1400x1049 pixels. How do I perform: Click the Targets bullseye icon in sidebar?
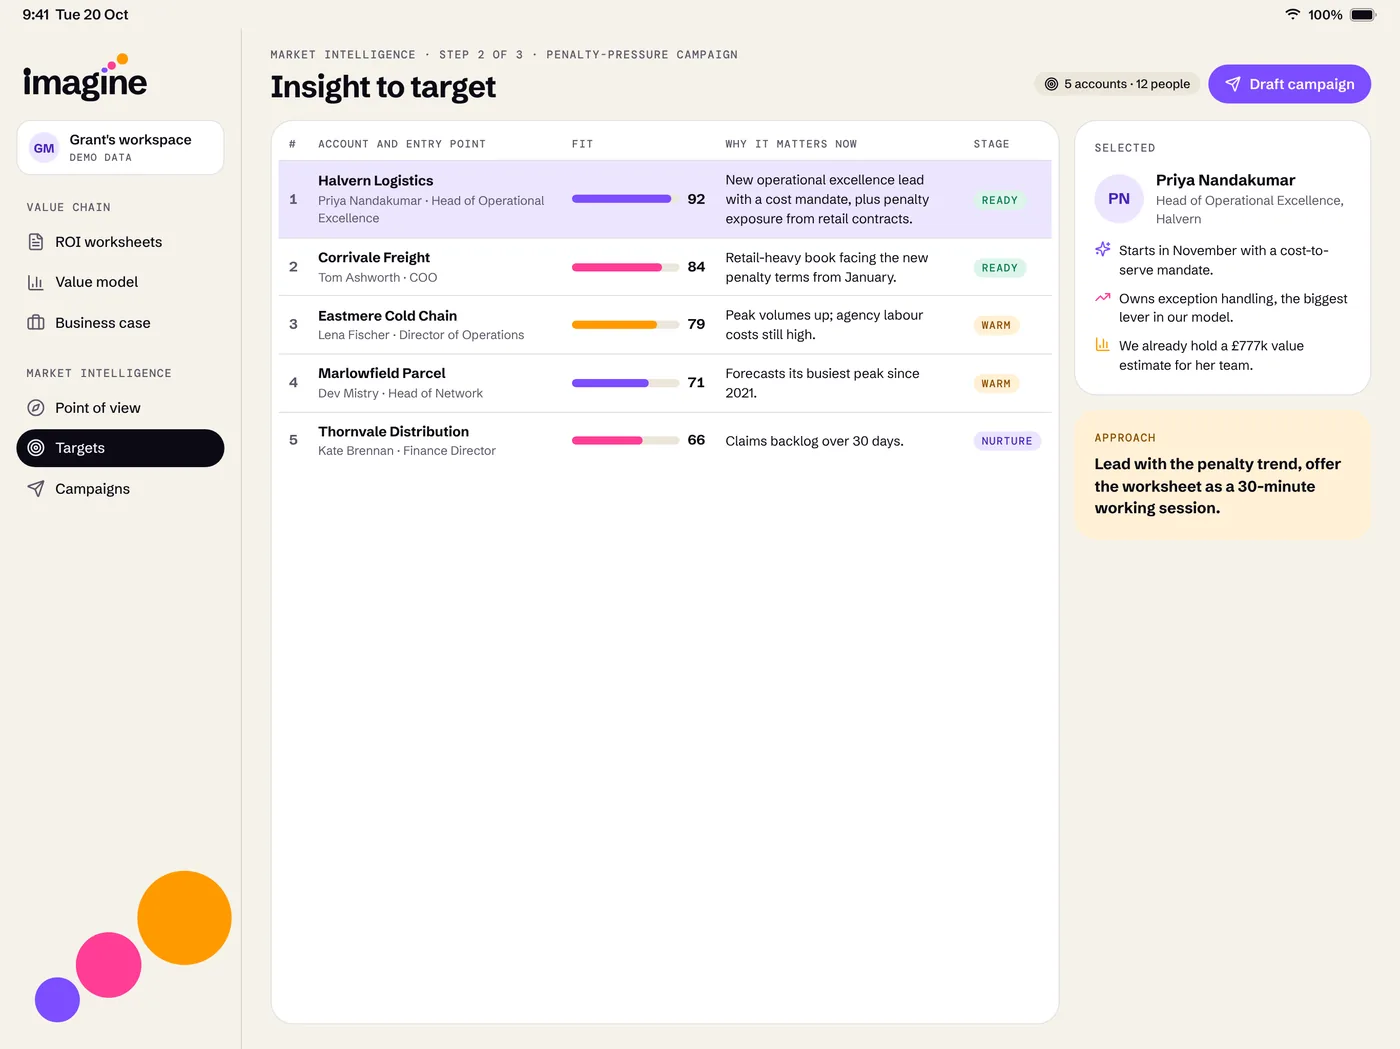36,448
